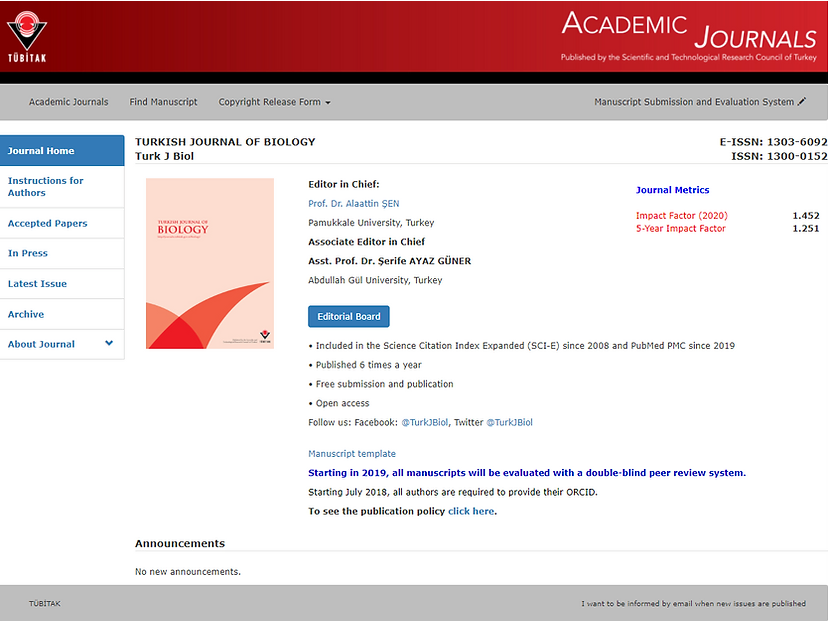Screen dimensions: 828x623
Task: Open Academic Journals in navigation bar
Action: coord(69,102)
